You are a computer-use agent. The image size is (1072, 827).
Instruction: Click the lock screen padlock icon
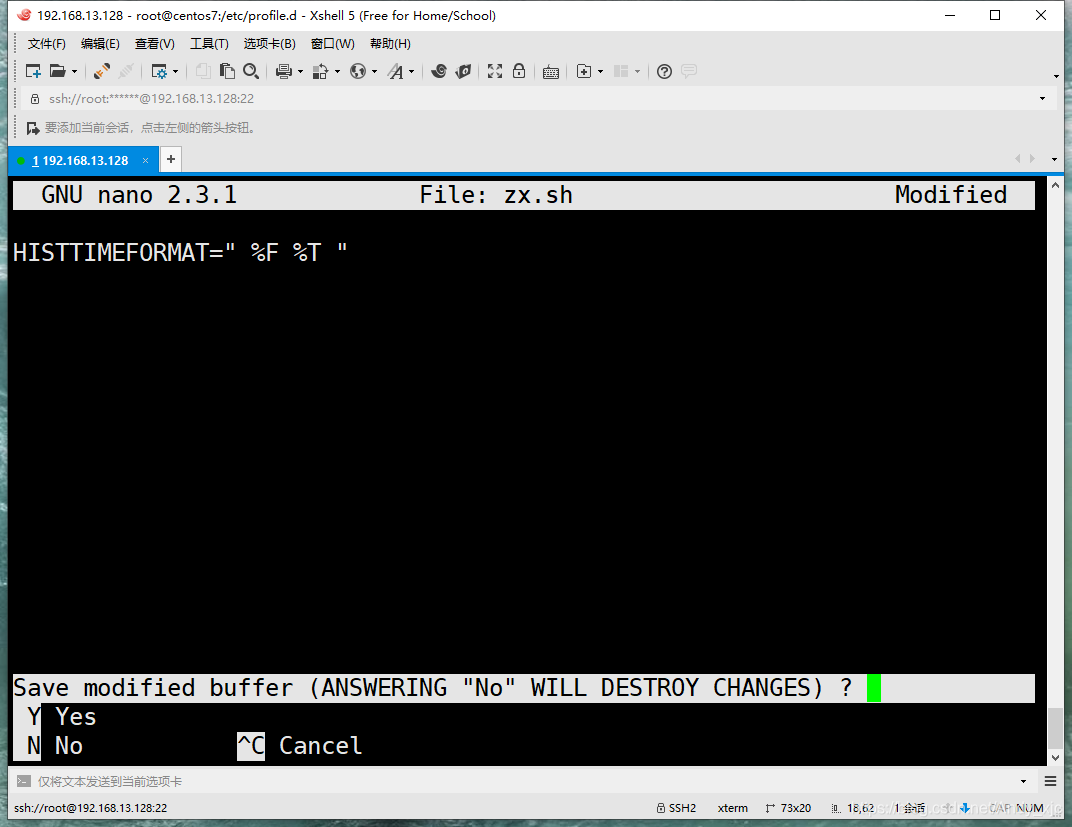519,71
